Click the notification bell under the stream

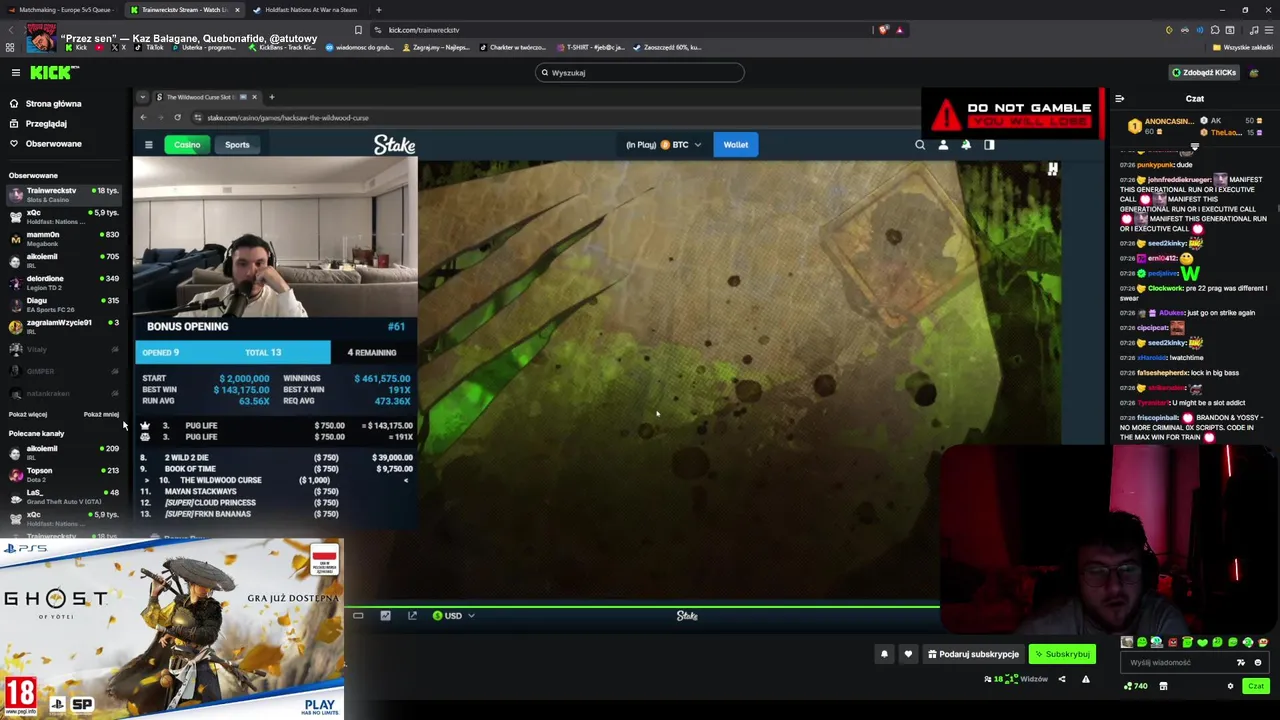point(884,654)
